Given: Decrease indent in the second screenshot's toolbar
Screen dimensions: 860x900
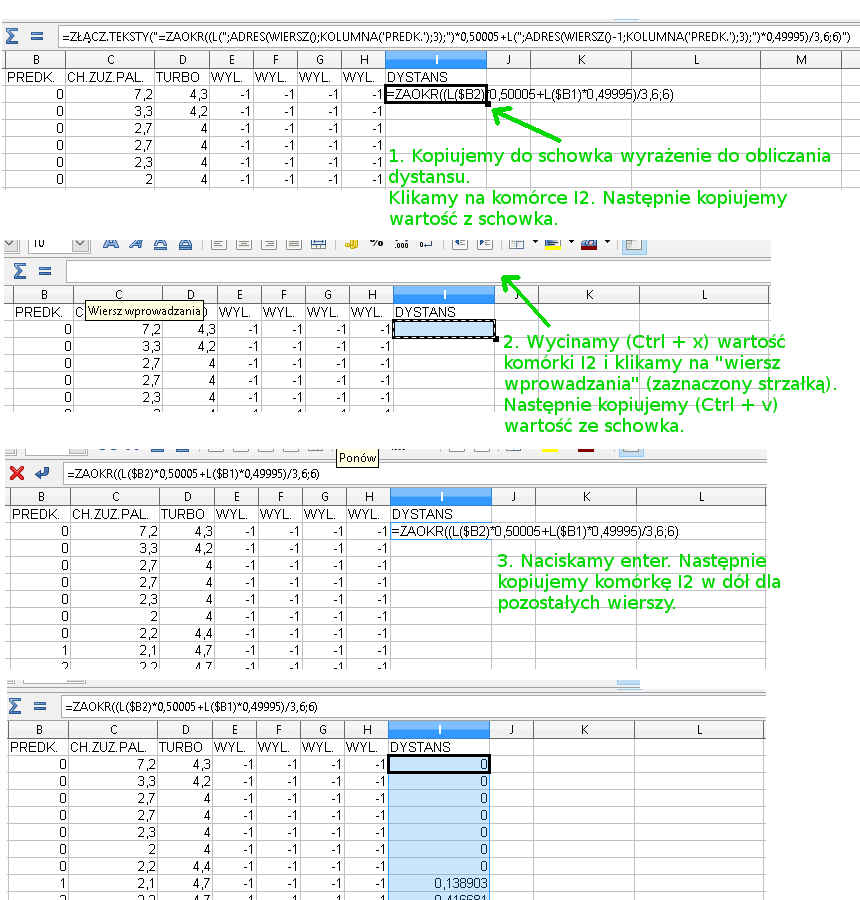Looking at the screenshot, I should click(459, 244).
